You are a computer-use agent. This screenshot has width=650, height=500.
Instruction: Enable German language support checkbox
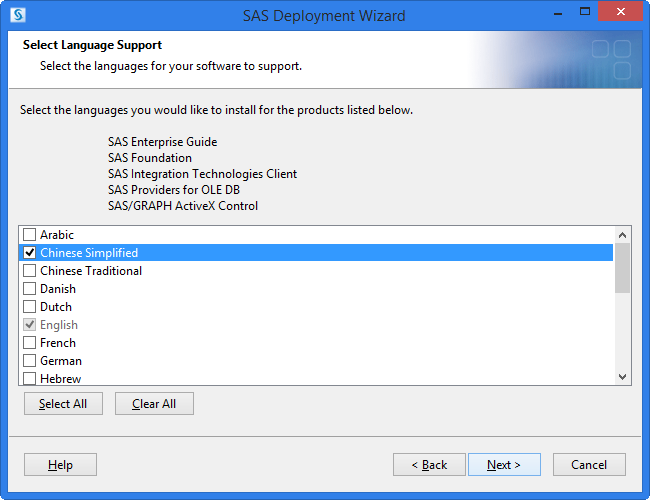pyautogui.click(x=30, y=361)
